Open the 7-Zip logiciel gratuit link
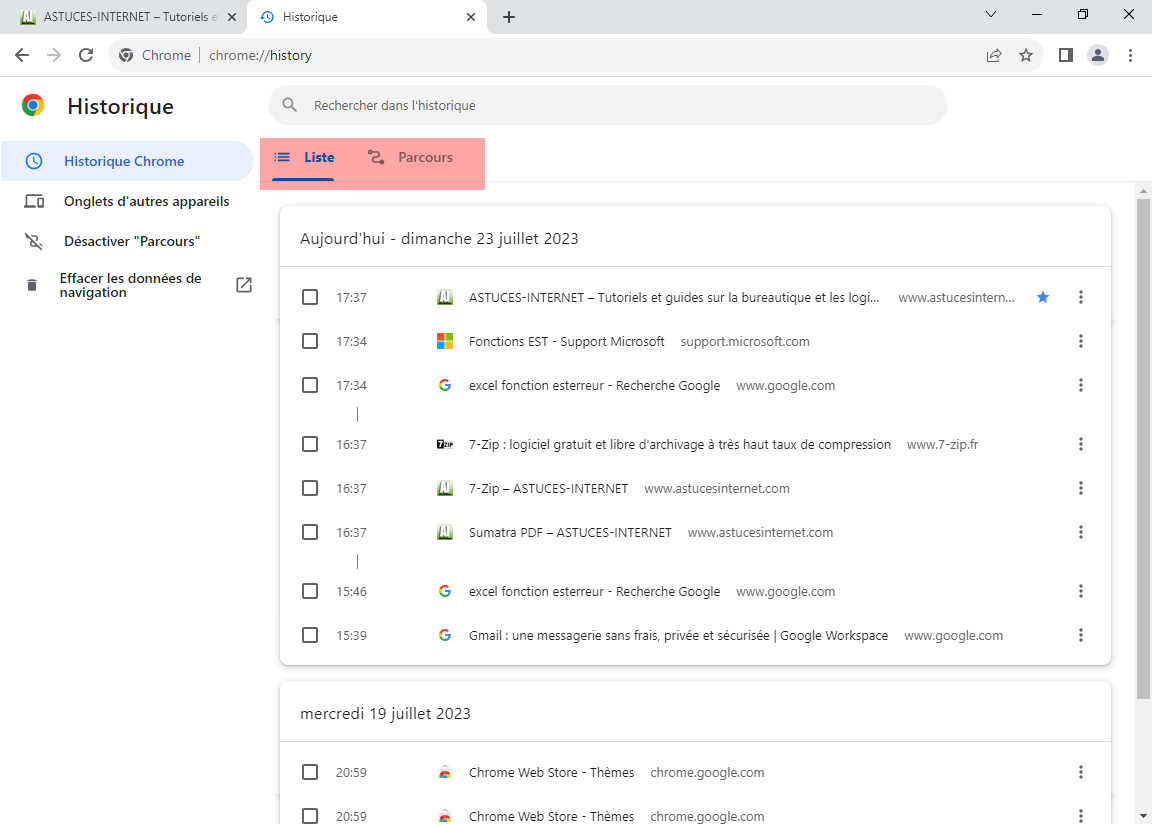This screenshot has width=1152, height=824. click(x=680, y=444)
